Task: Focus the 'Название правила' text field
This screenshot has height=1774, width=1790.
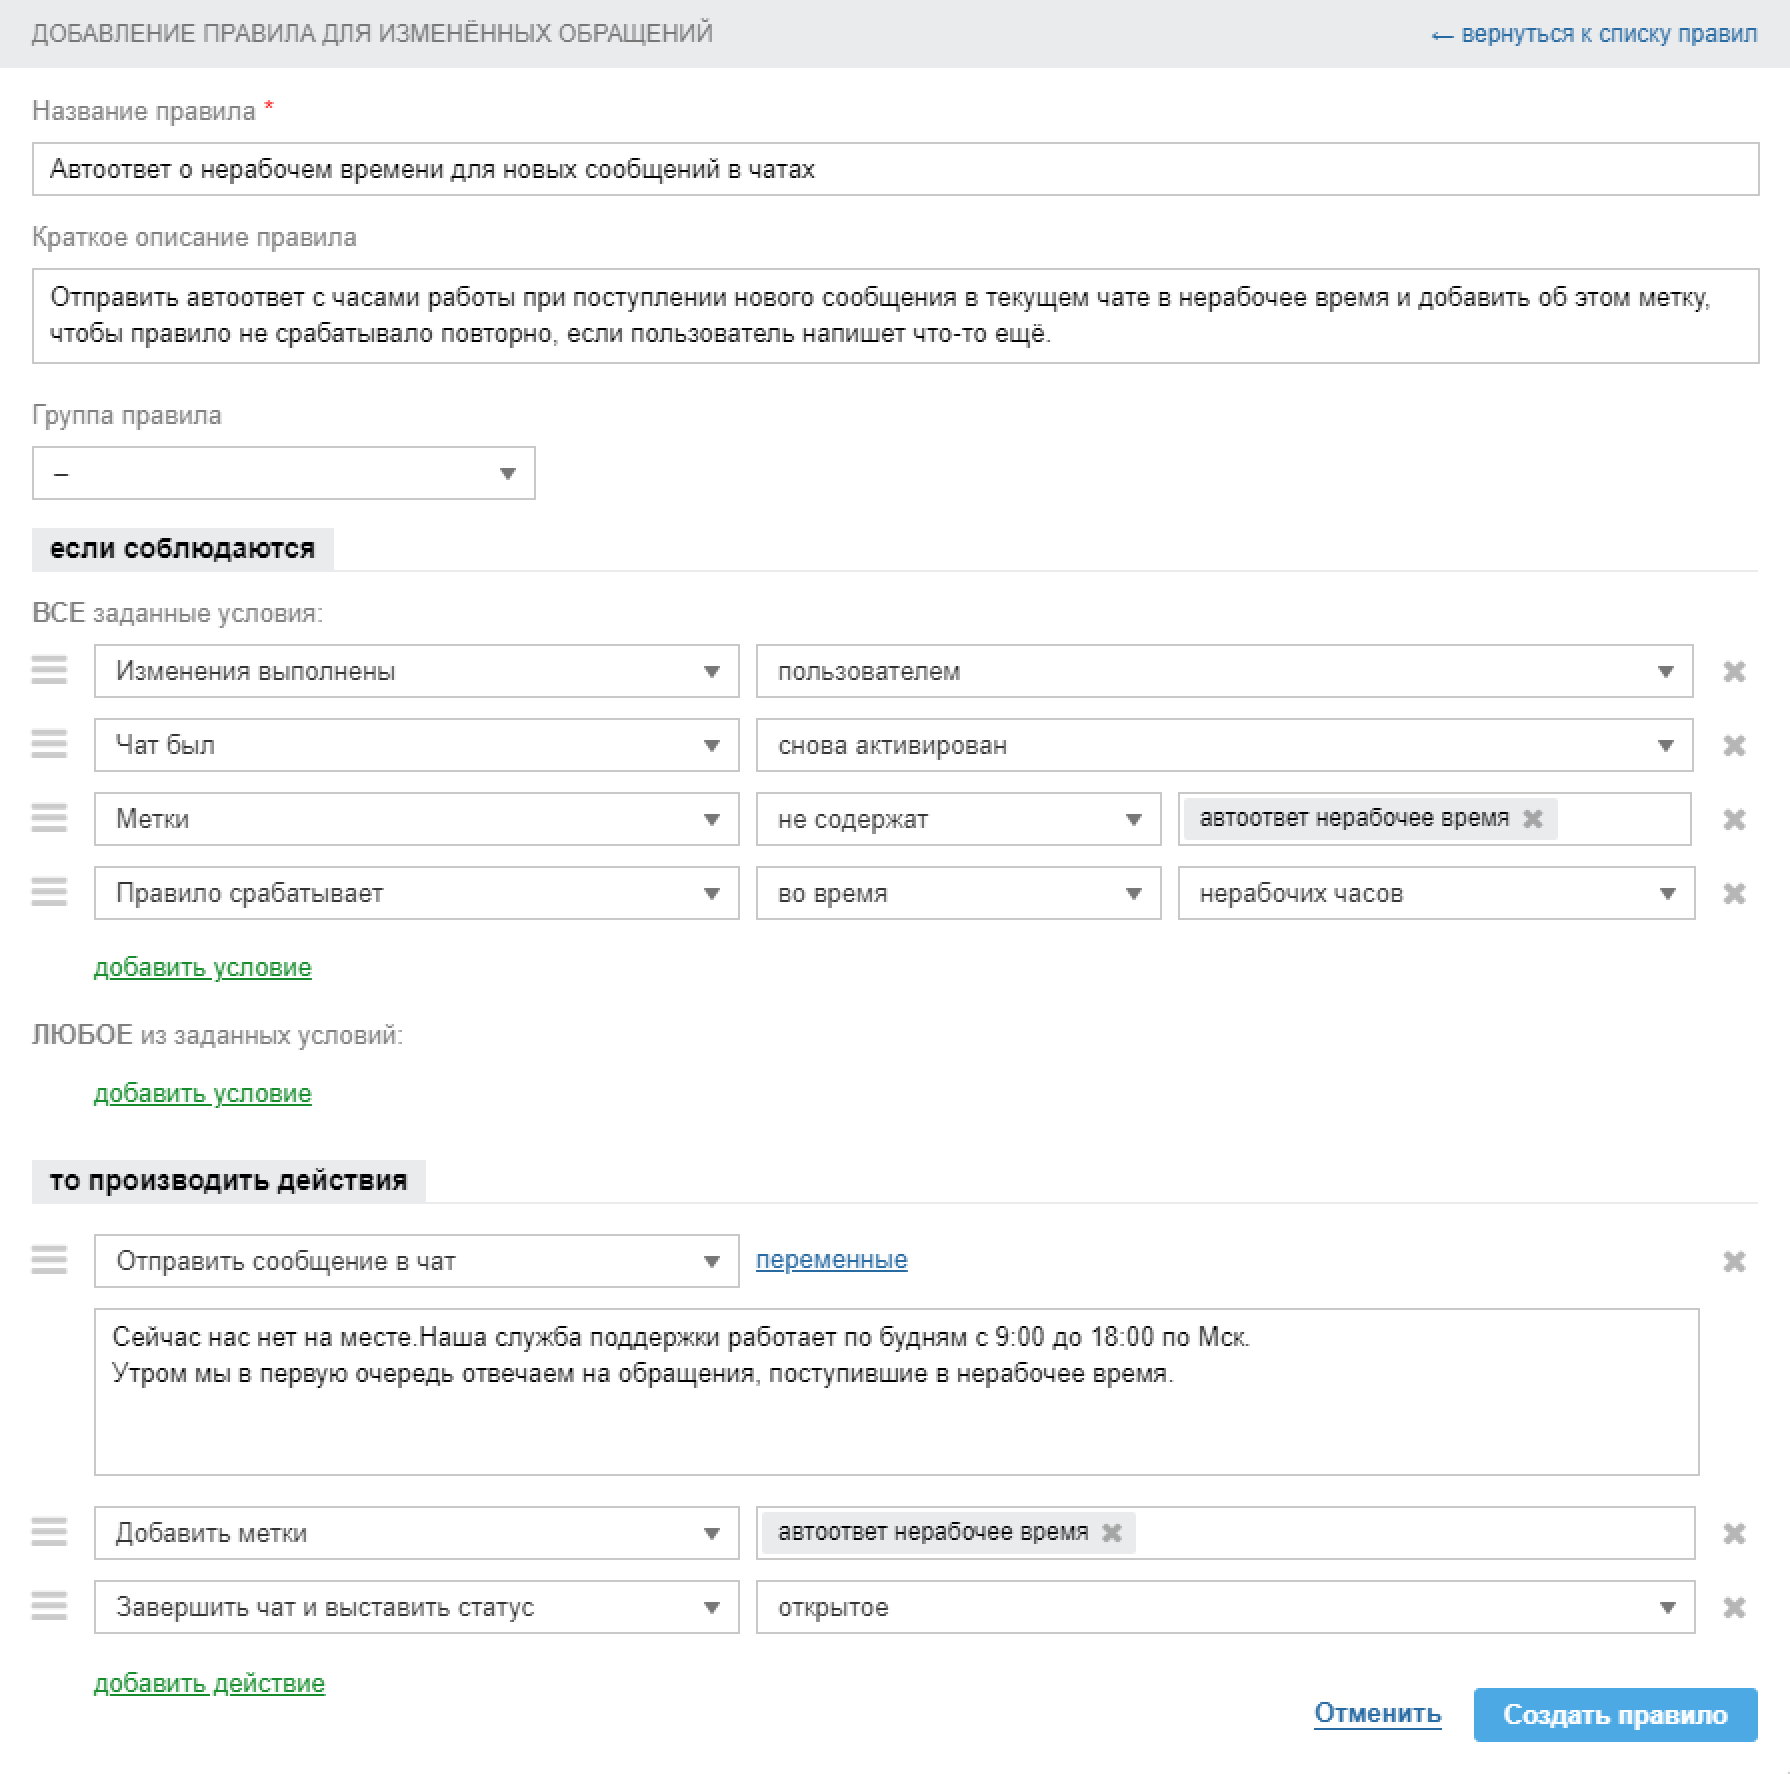Action: click(x=895, y=169)
